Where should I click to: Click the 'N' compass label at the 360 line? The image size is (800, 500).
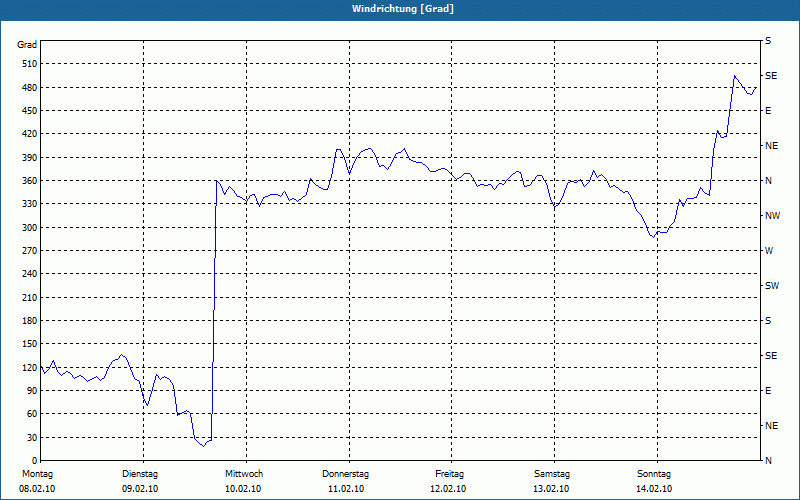pyautogui.click(x=768, y=181)
